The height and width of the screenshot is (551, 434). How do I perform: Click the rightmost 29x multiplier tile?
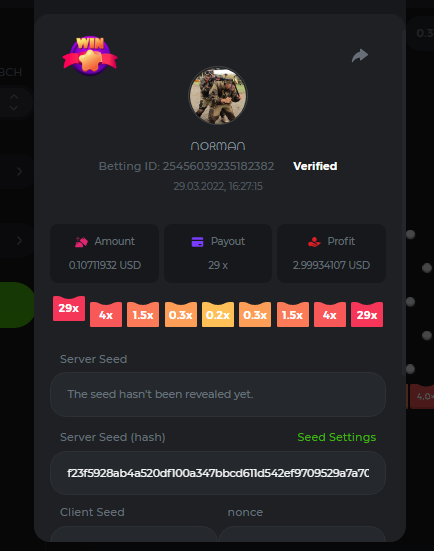(x=367, y=315)
